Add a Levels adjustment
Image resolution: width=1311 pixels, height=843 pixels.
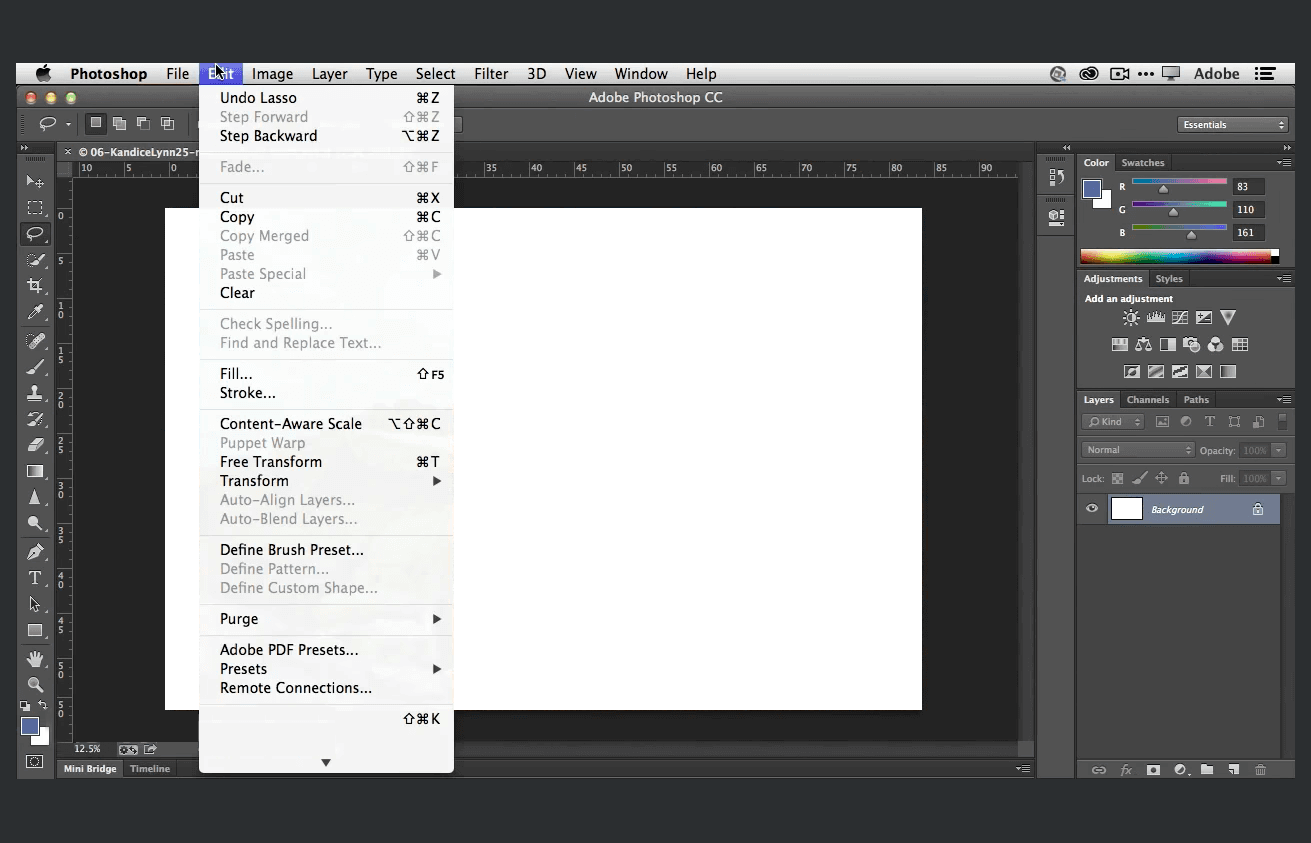(x=1155, y=318)
